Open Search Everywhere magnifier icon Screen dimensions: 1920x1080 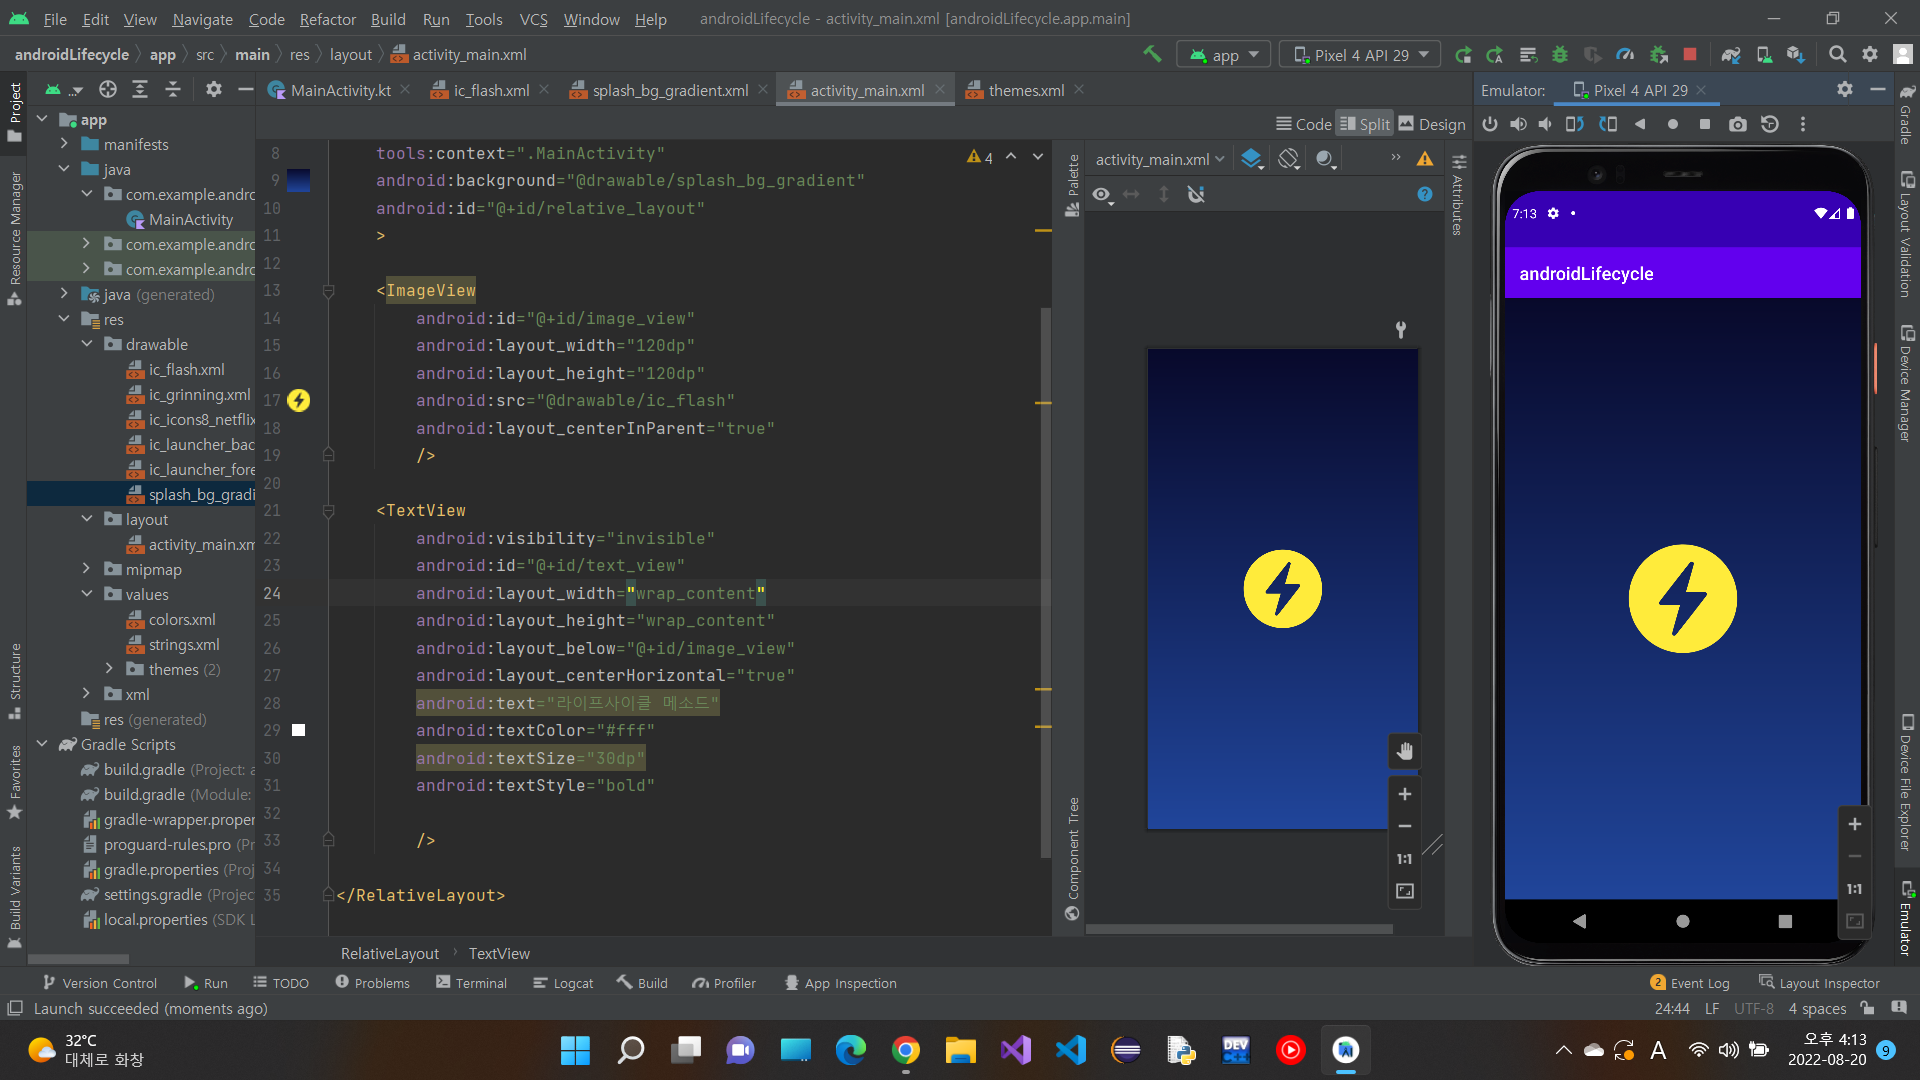pyautogui.click(x=1837, y=55)
